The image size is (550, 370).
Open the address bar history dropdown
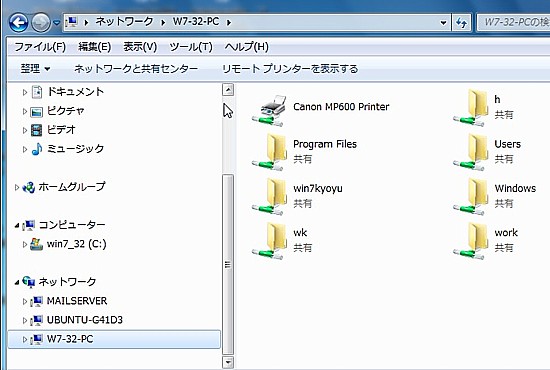444,23
